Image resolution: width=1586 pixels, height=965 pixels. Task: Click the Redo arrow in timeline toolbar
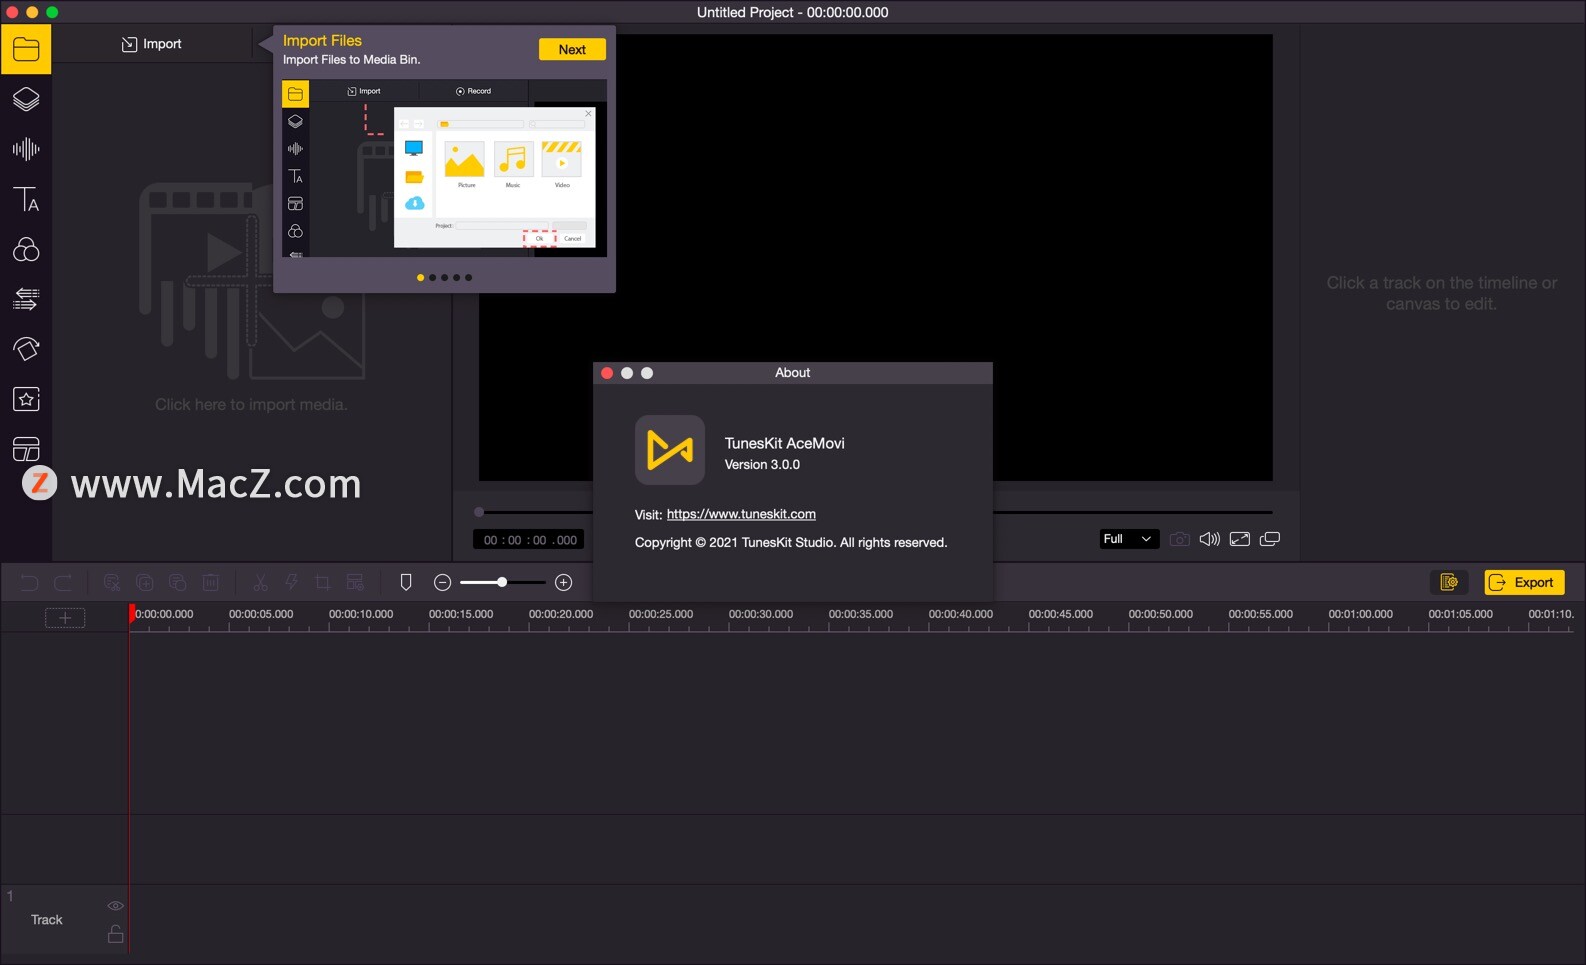(63, 582)
